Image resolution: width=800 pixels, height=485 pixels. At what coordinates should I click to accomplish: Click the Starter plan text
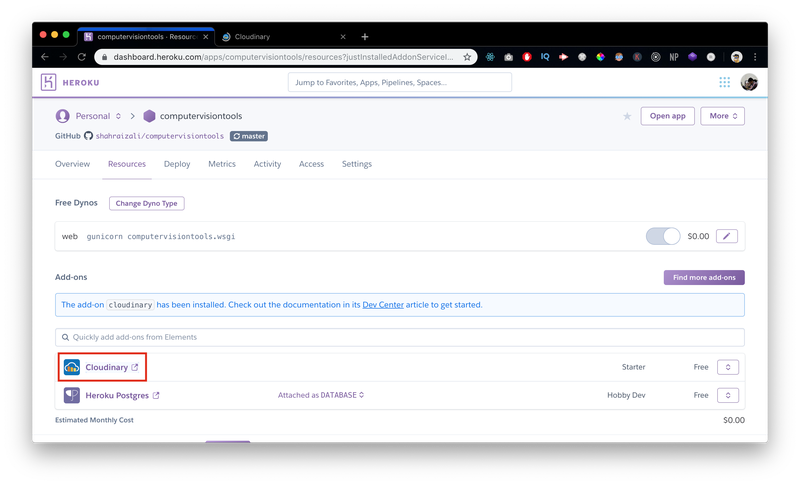[x=634, y=367]
